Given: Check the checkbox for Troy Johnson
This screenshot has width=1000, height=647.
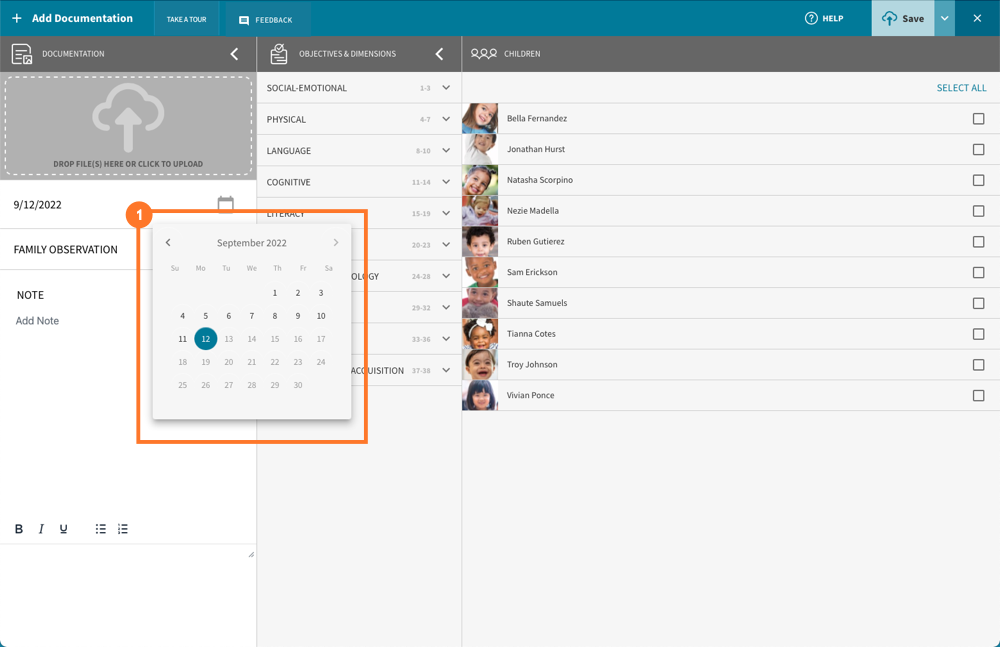Looking at the screenshot, I should (978, 364).
